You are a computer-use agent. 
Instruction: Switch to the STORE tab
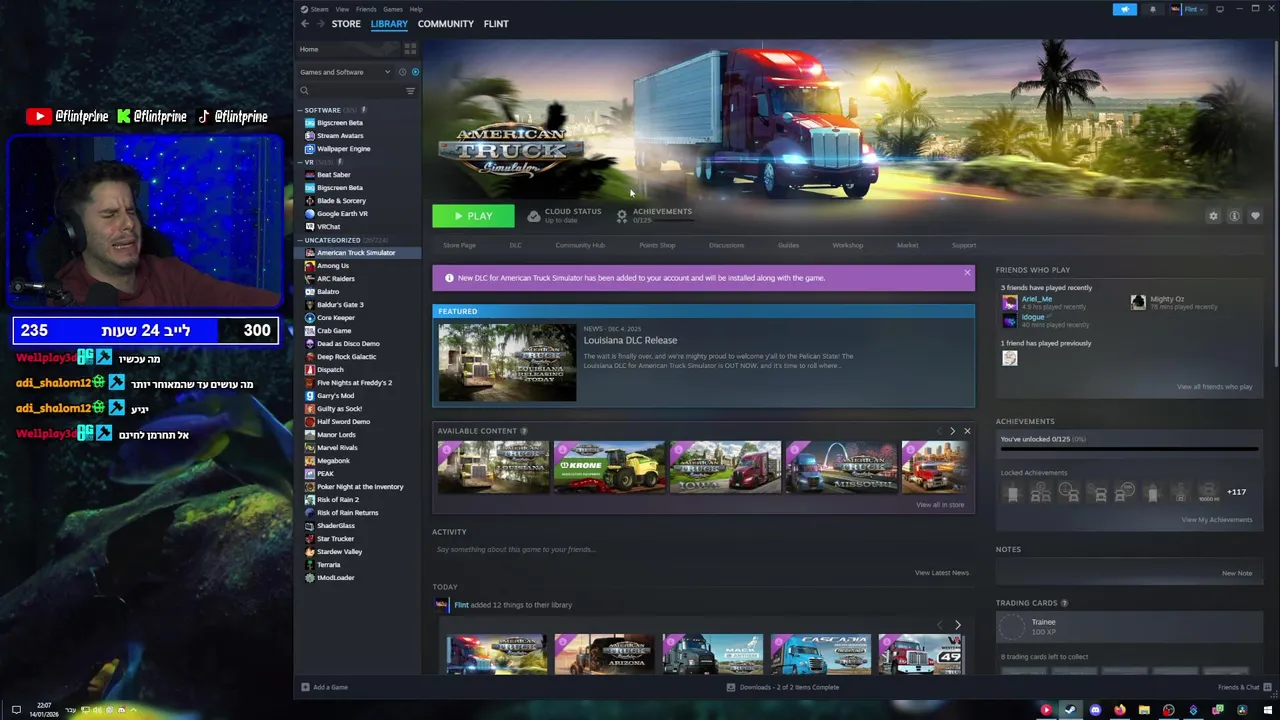pos(346,24)
